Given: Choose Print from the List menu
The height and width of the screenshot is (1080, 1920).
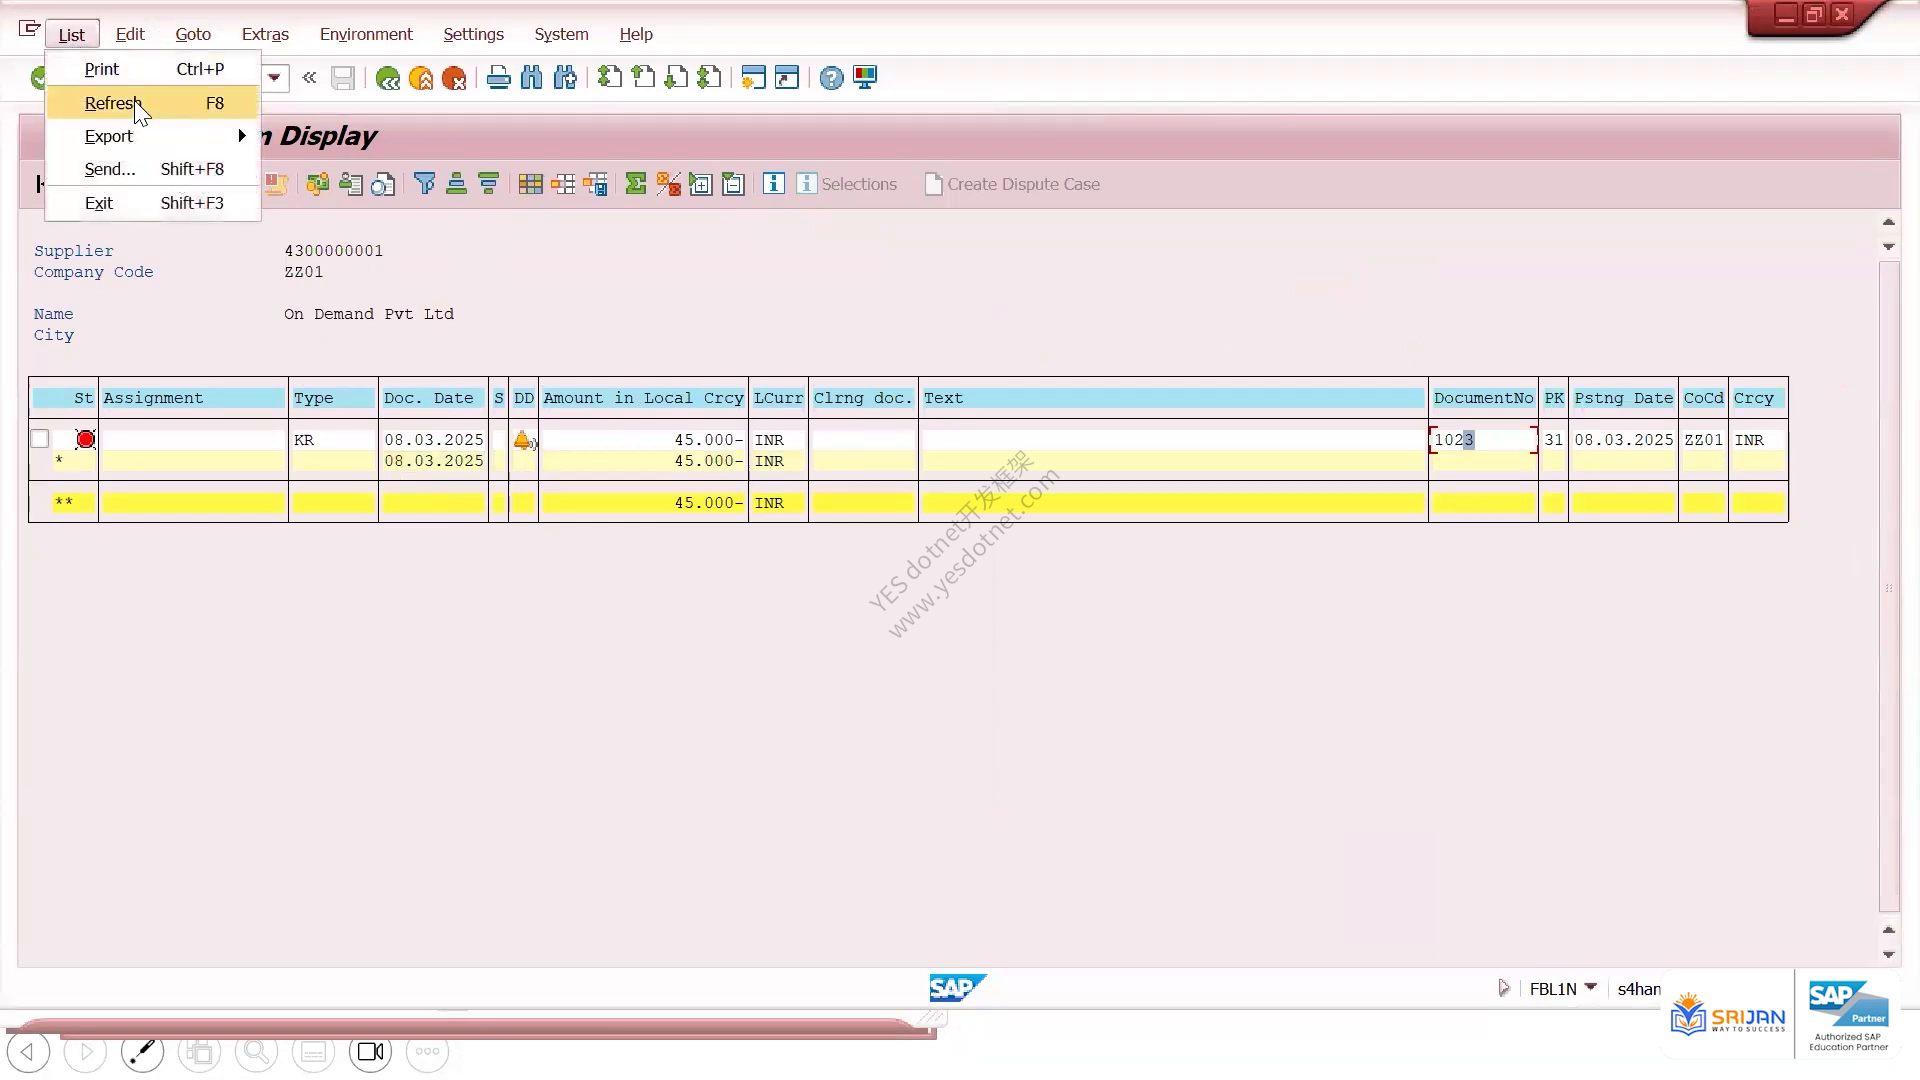Looking at the screenshot, I should pyautogui.click(x=153, y=69).
